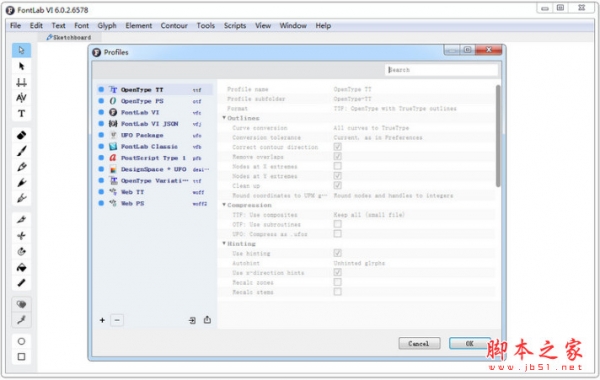600x380 pixels.
Task: Collapse the Hinting section
Action: (224, 243)
